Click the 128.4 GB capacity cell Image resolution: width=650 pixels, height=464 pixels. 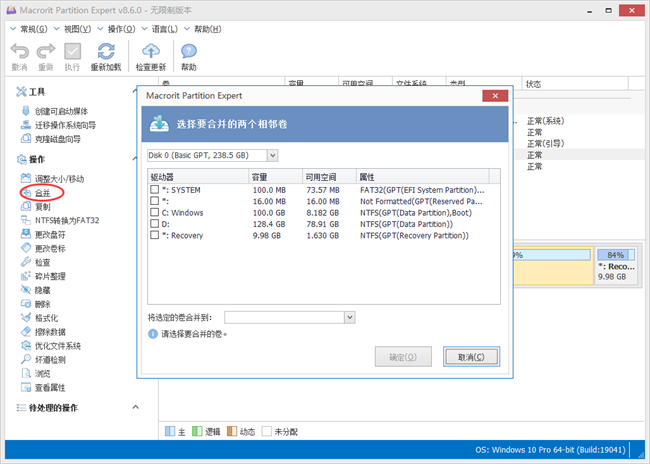(x=269, y=224)
